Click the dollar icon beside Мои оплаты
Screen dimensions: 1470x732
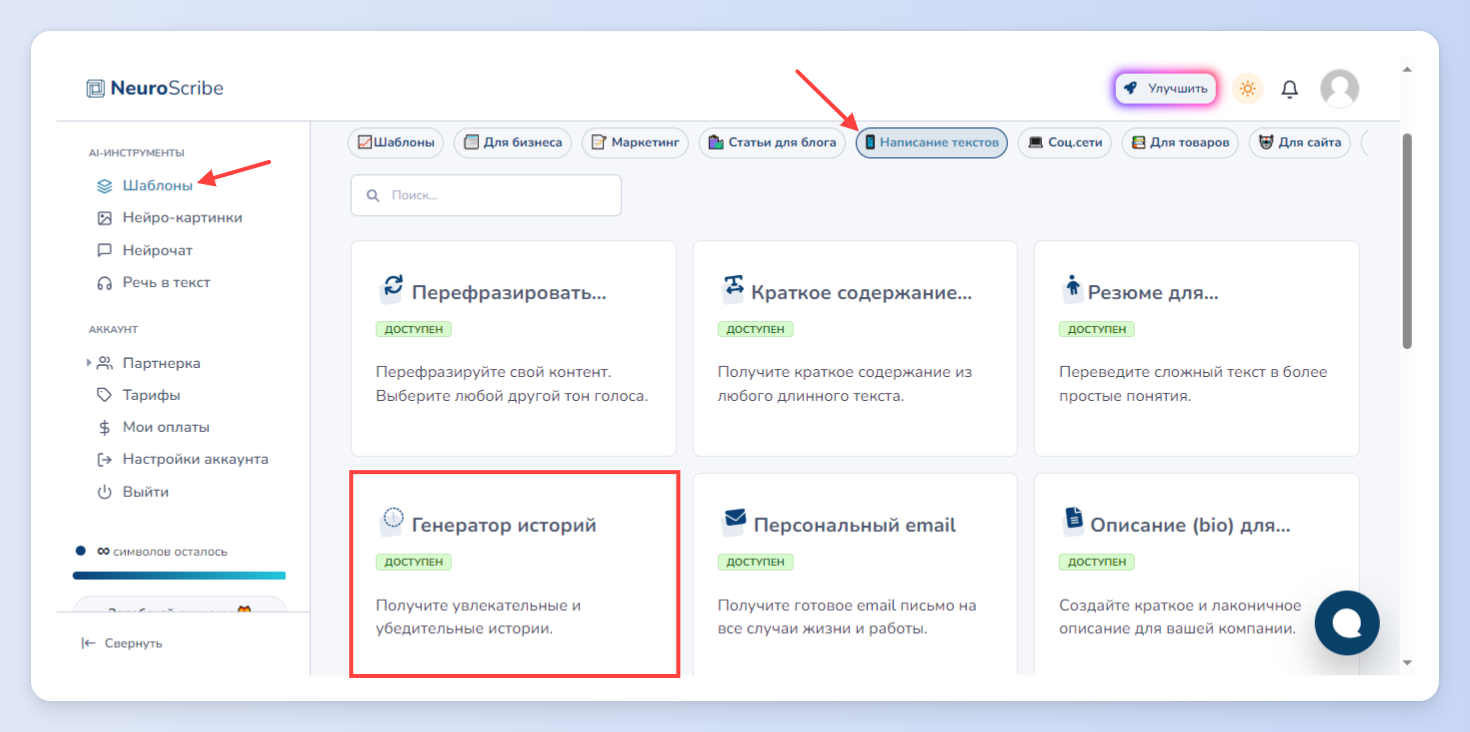coord(104,428)
